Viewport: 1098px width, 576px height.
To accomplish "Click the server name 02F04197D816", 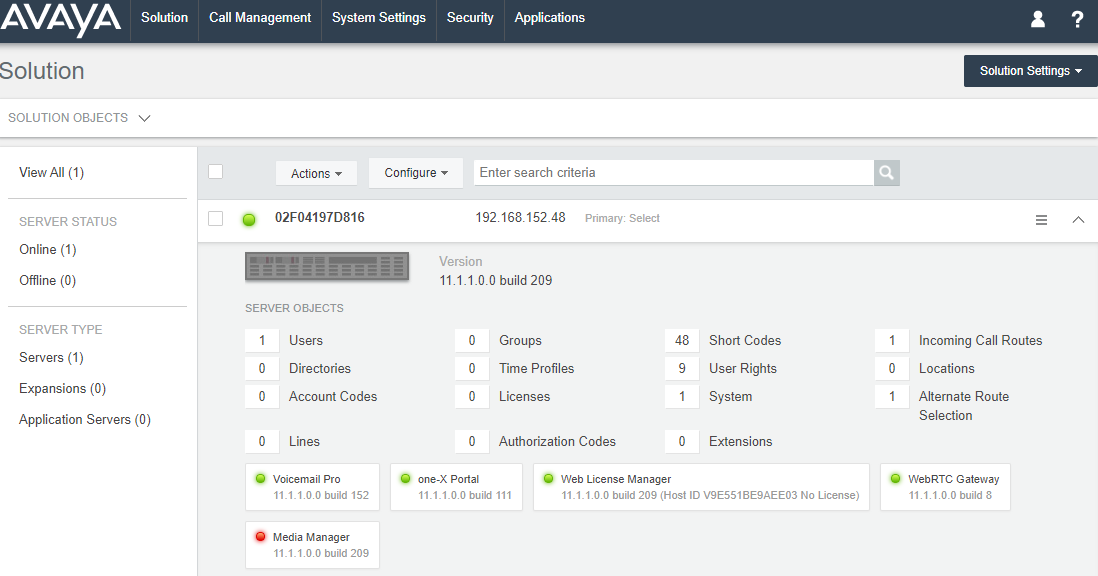I will tap(319, 218).
